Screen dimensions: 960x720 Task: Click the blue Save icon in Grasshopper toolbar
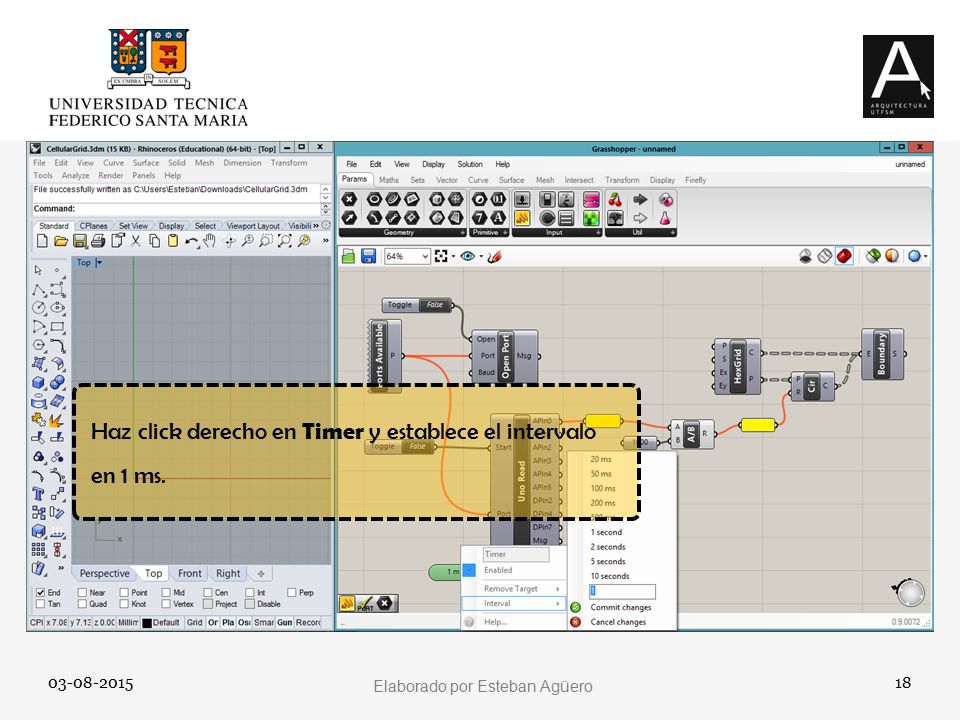368,256
